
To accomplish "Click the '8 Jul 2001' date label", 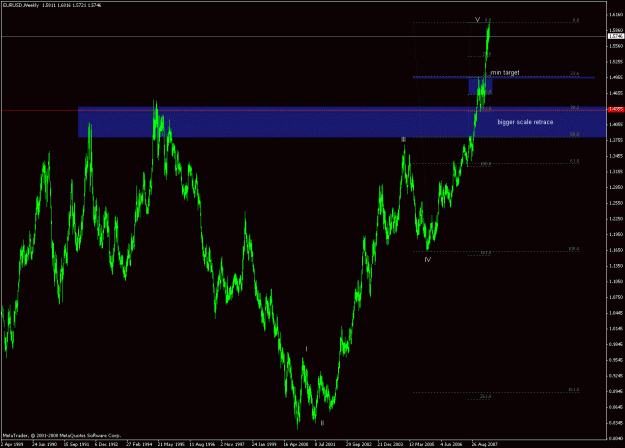I will [x=325, y=444].
